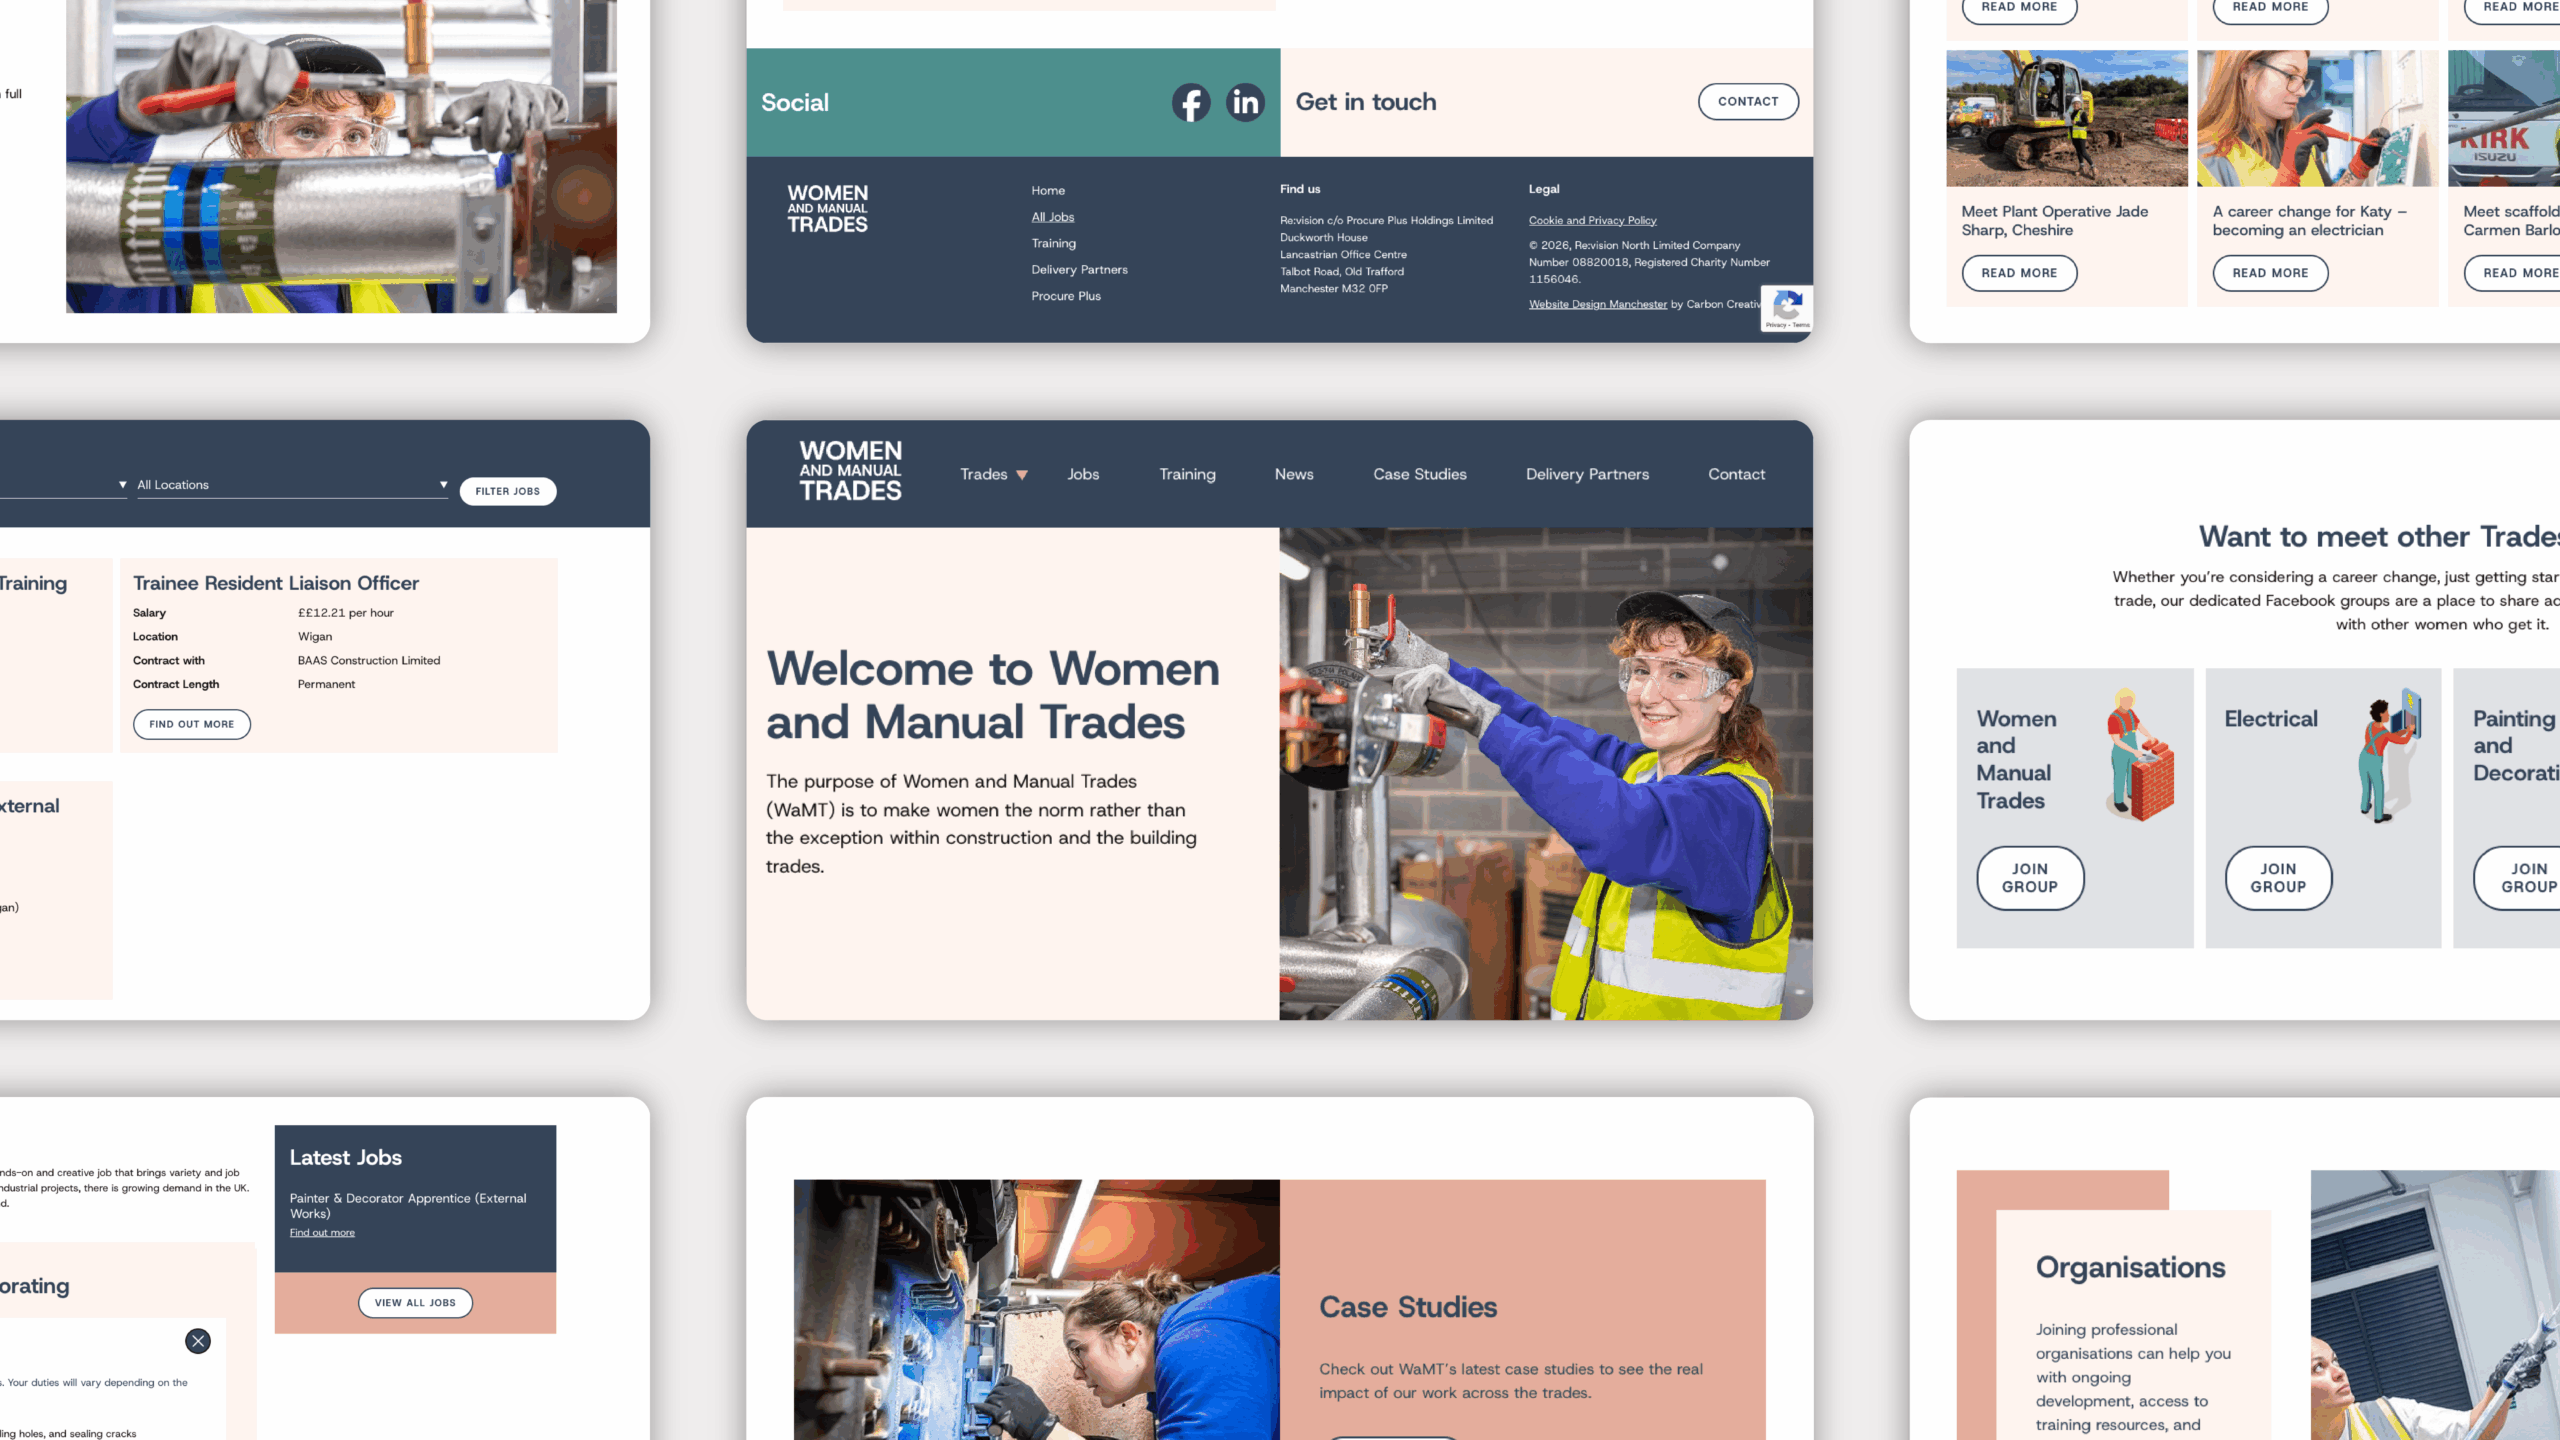
Task: Open the Facebook social icon
Action: click(1191, 102)
